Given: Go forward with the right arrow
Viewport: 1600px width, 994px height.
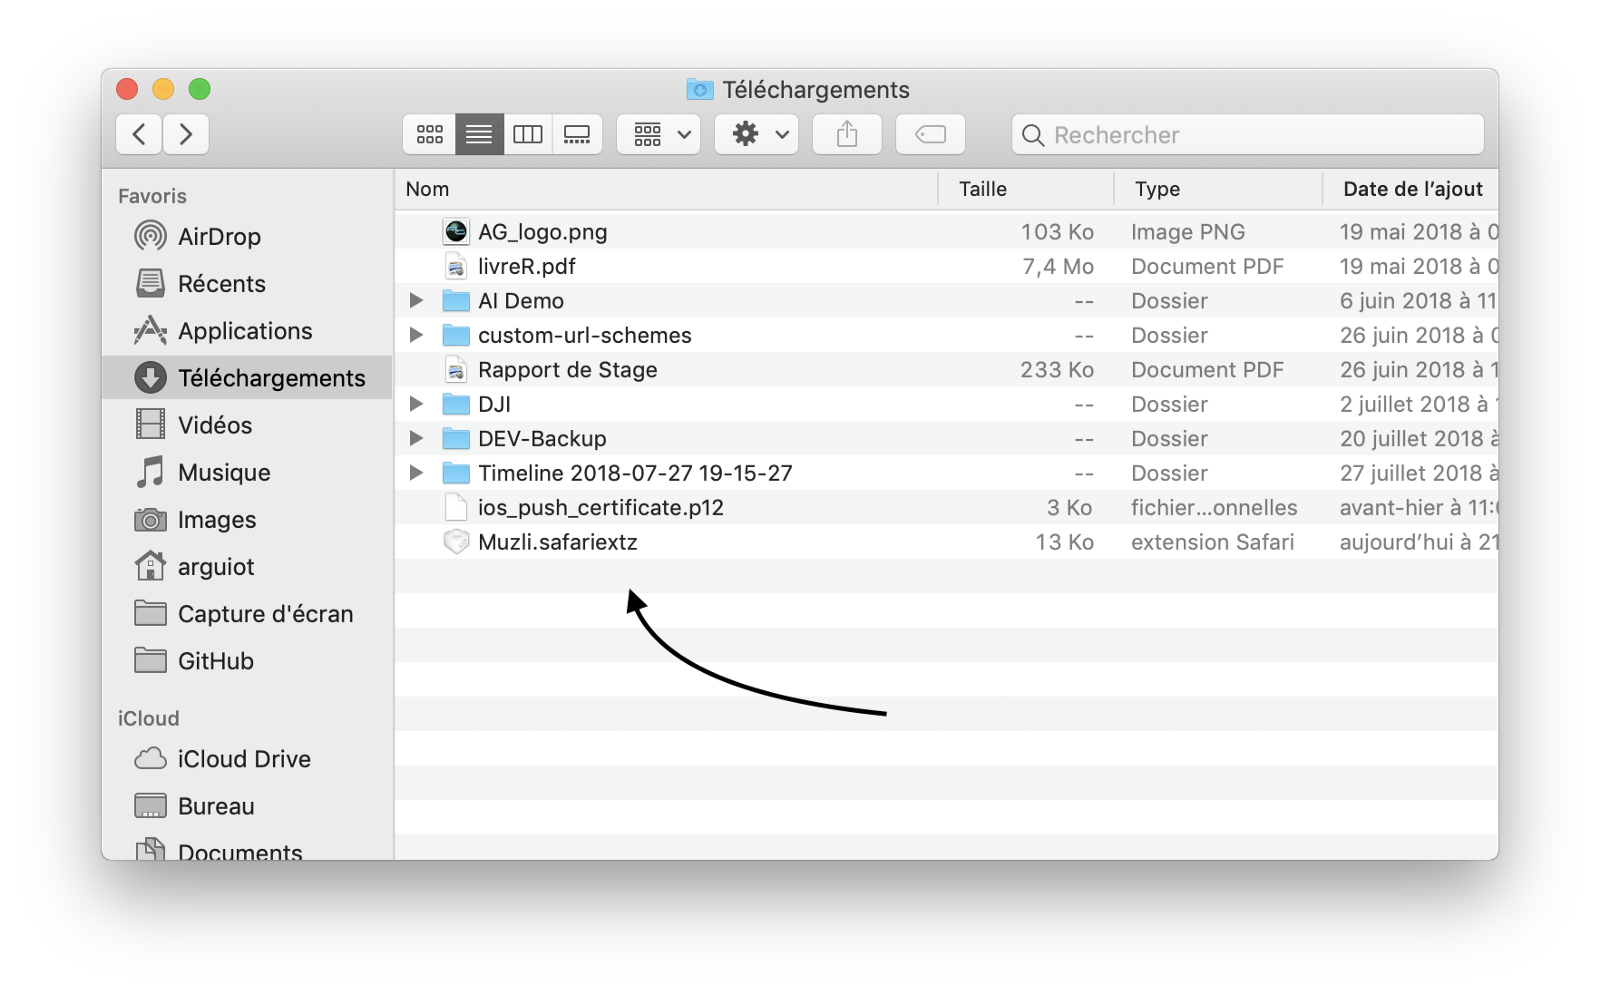Looking at the screenshot, I should pos(186,134).
